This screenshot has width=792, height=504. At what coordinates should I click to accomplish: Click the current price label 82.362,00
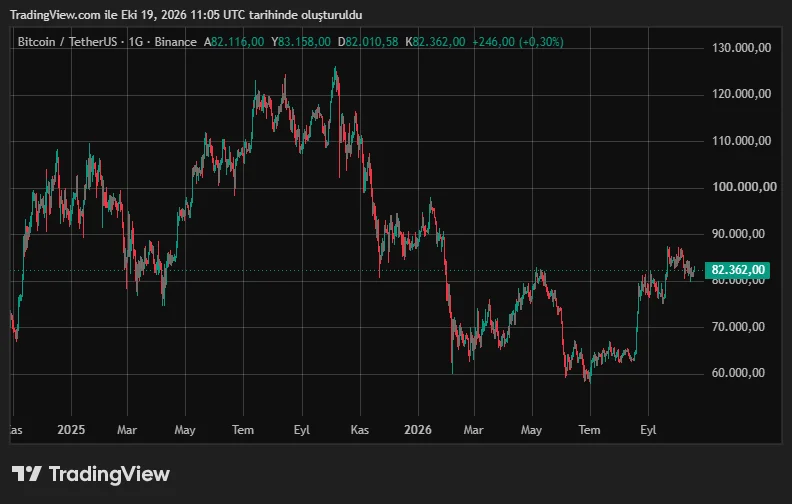tap(737, 270)
